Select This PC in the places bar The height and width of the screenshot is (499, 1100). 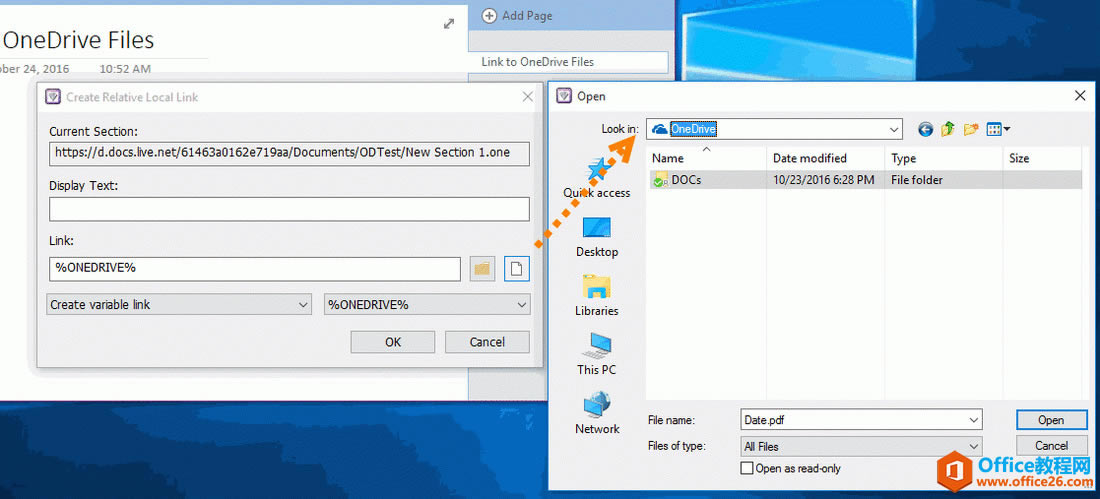pyautogui.click(x=596, y=355)
